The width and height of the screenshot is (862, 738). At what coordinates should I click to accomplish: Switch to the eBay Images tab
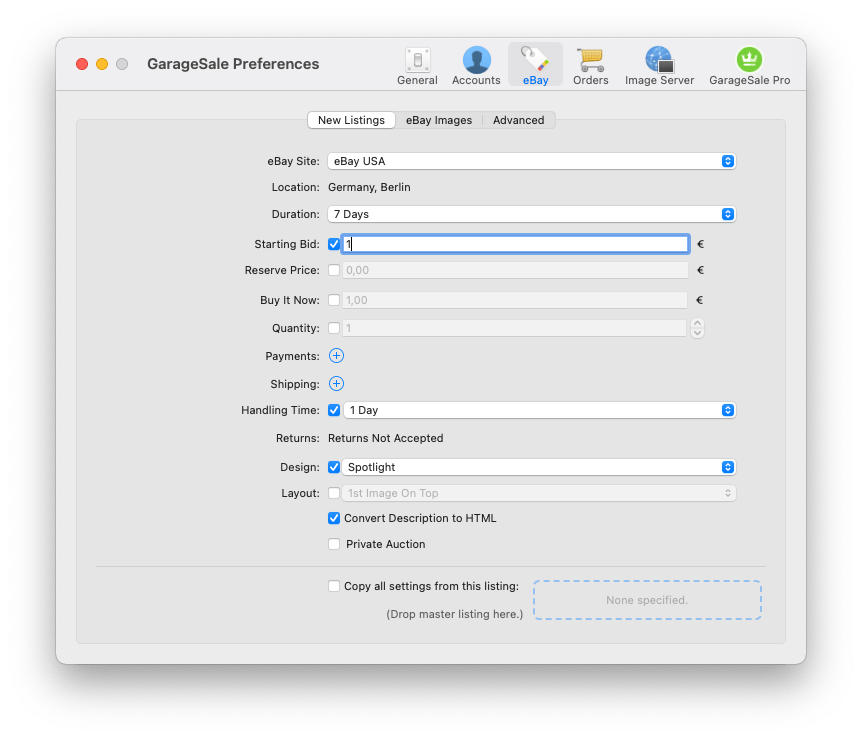pyautogui.click(x=439, y=120)
